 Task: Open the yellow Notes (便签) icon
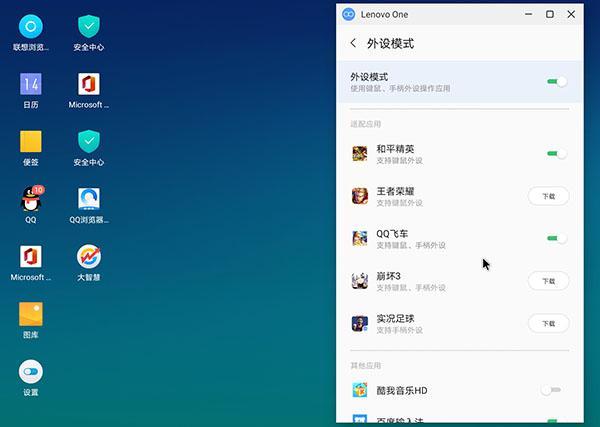click(x=31, y=141)
